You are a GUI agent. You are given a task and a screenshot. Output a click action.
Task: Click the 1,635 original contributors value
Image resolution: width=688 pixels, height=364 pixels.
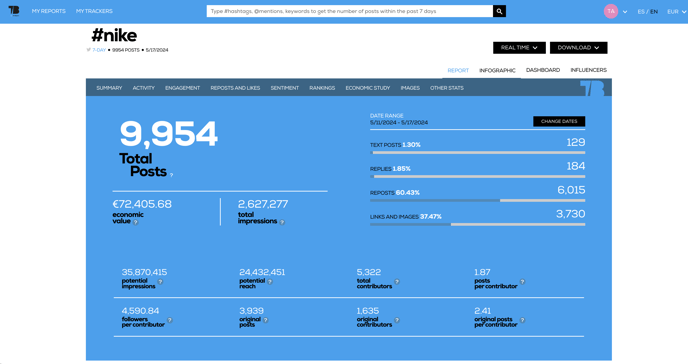tap(368, 311)
